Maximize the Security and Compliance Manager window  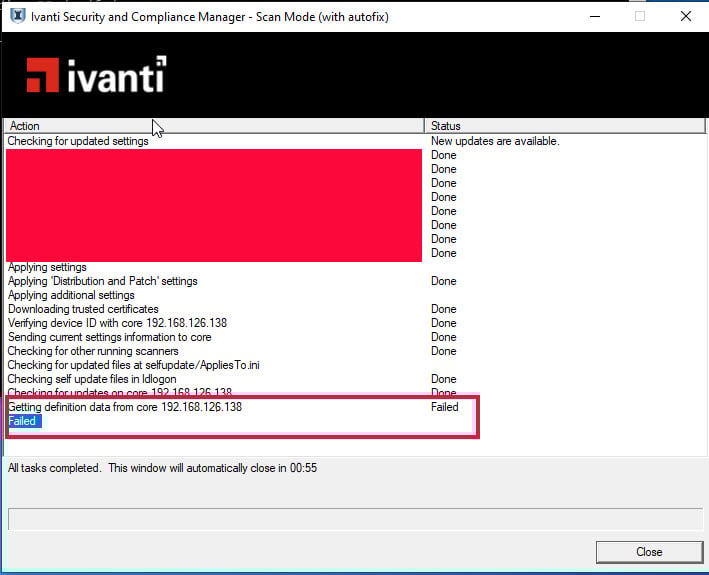tap(640, 16)
